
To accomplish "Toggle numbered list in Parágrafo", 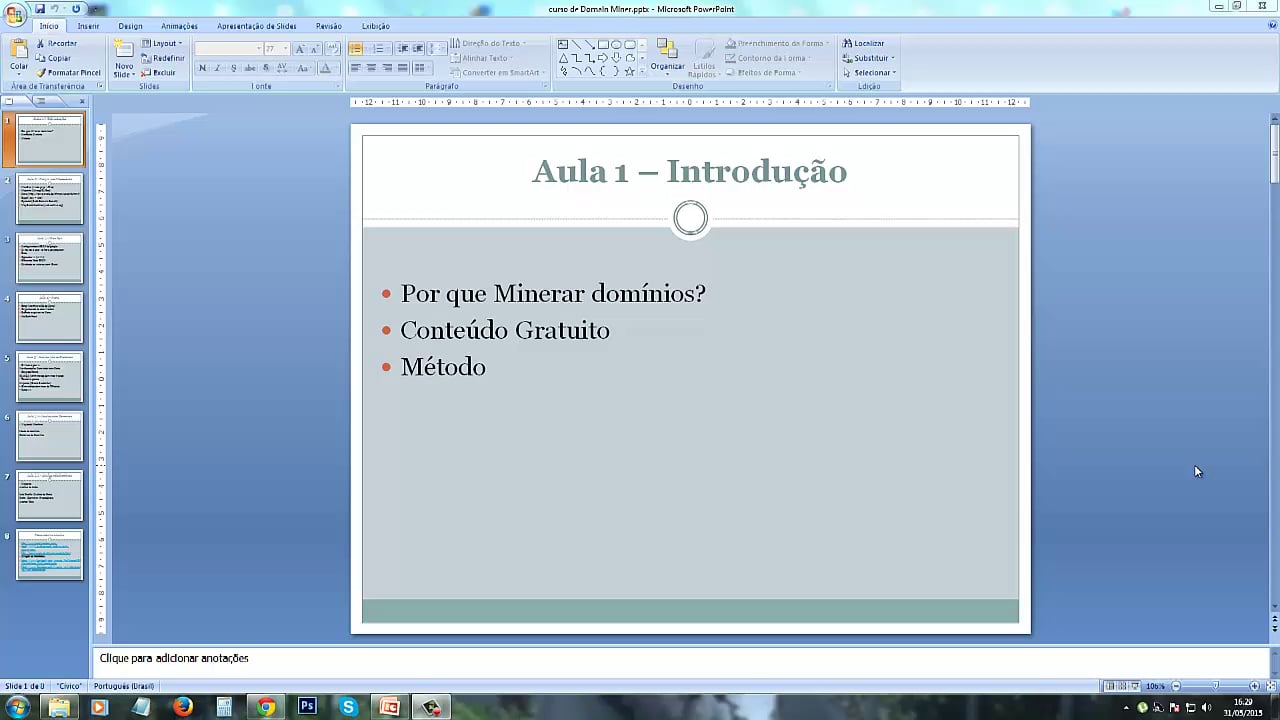I will (x=379, y=48).
